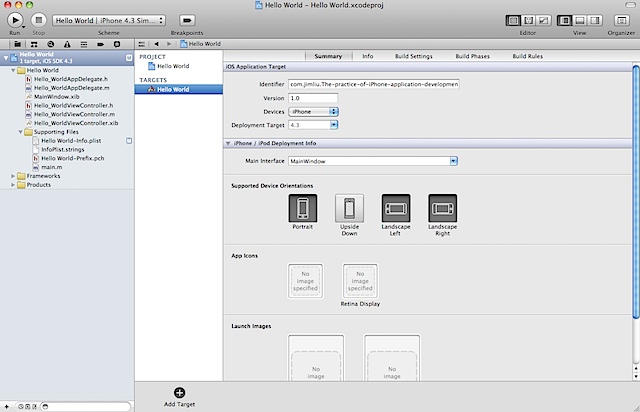Viewport: 640px width, 412px height.
Task: Expand the Frameworks folder
Action: tap(13, 175)
